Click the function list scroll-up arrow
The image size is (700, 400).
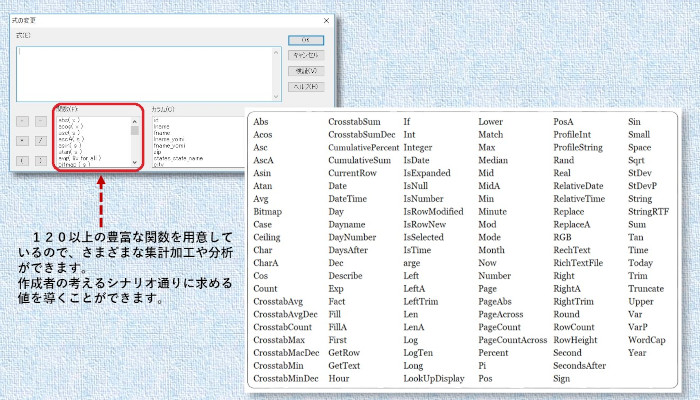[135, 120]
